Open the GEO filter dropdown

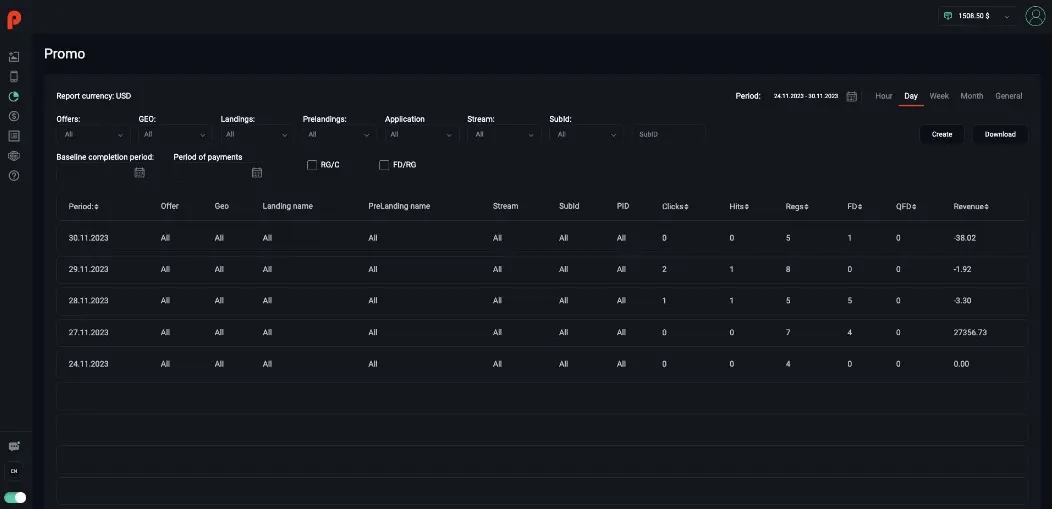pos(174,134)
